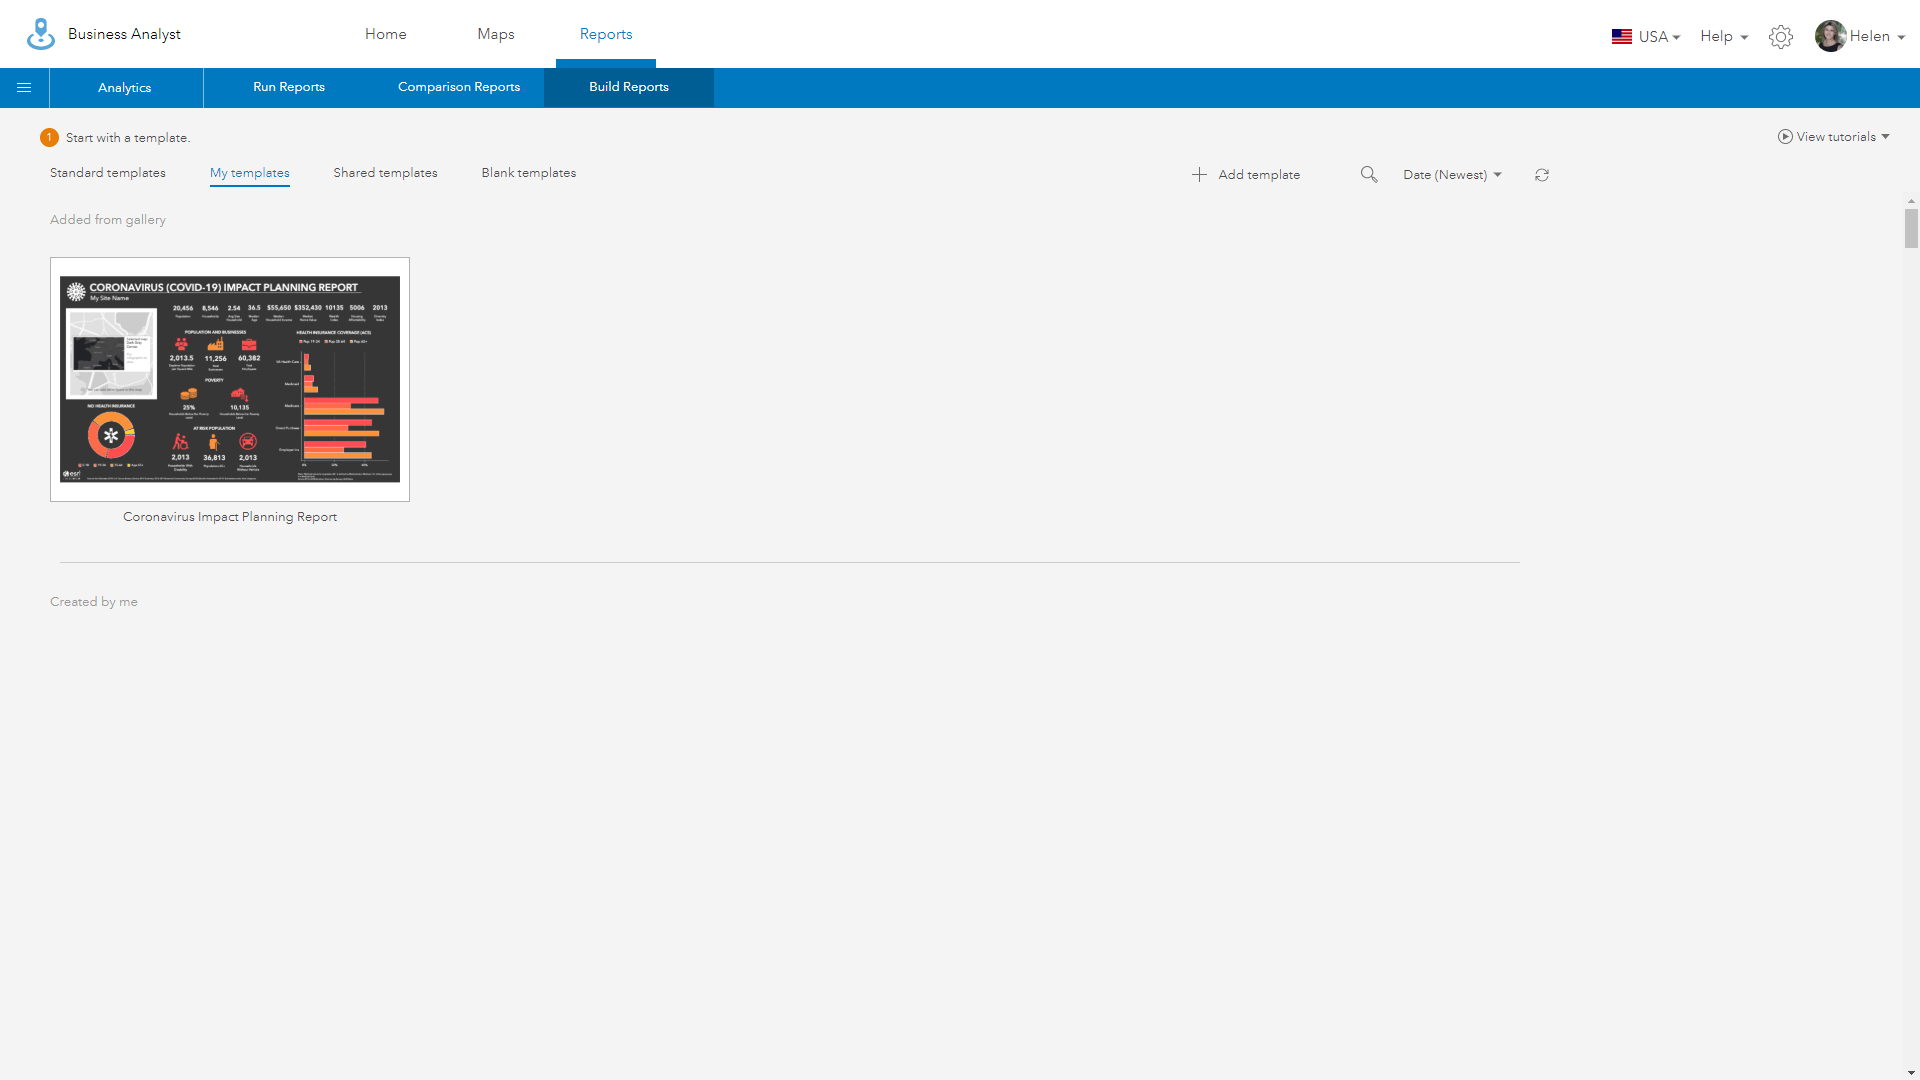The height and width of the screenshot is (1080, 1920).
Task: Switch to the Standard templates tab
Action: point(108,173)
